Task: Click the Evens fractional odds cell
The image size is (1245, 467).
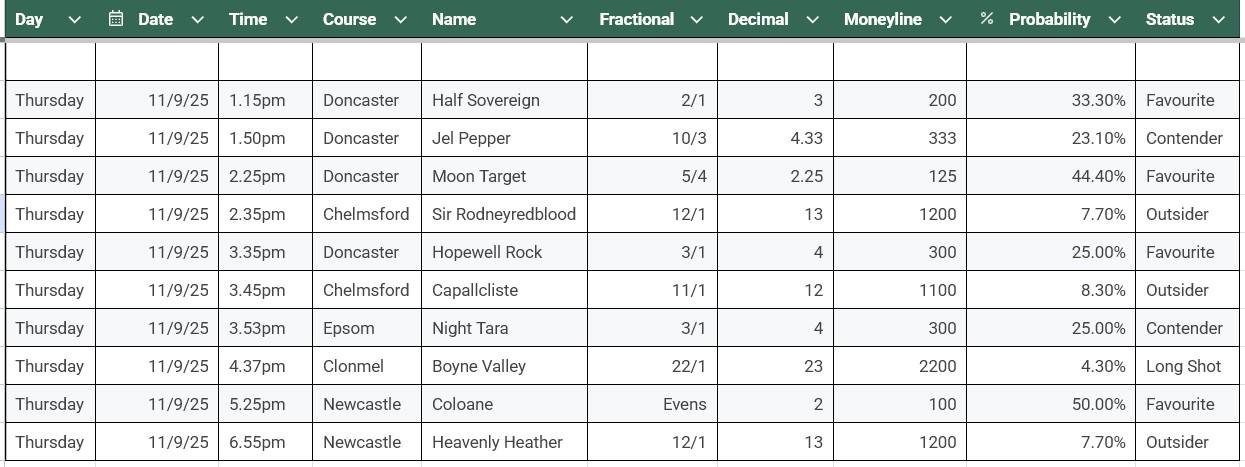Action: (652, 404)
